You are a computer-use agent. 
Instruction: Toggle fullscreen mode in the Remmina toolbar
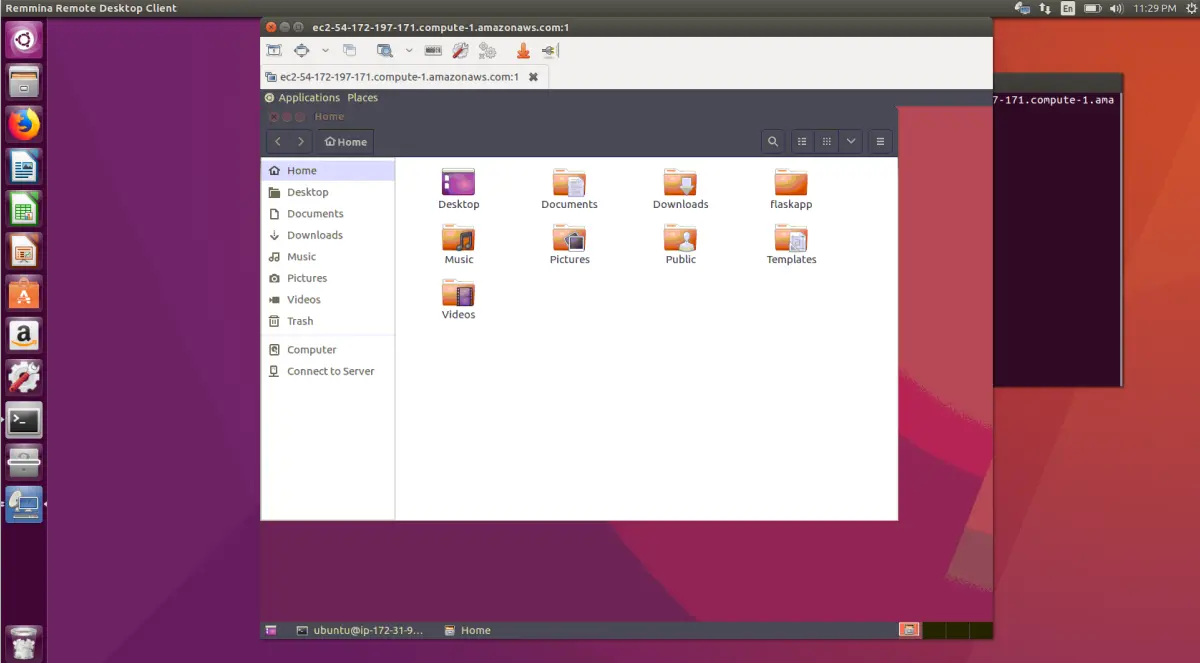274,50
